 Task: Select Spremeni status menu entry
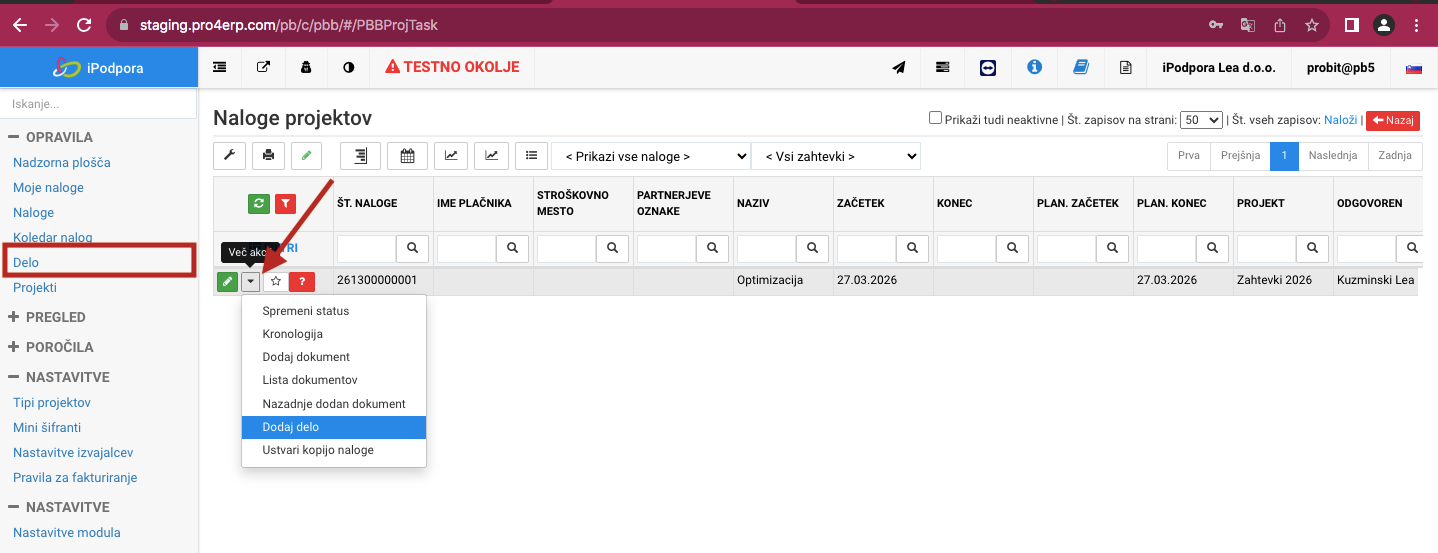click(x=334, y=311)
